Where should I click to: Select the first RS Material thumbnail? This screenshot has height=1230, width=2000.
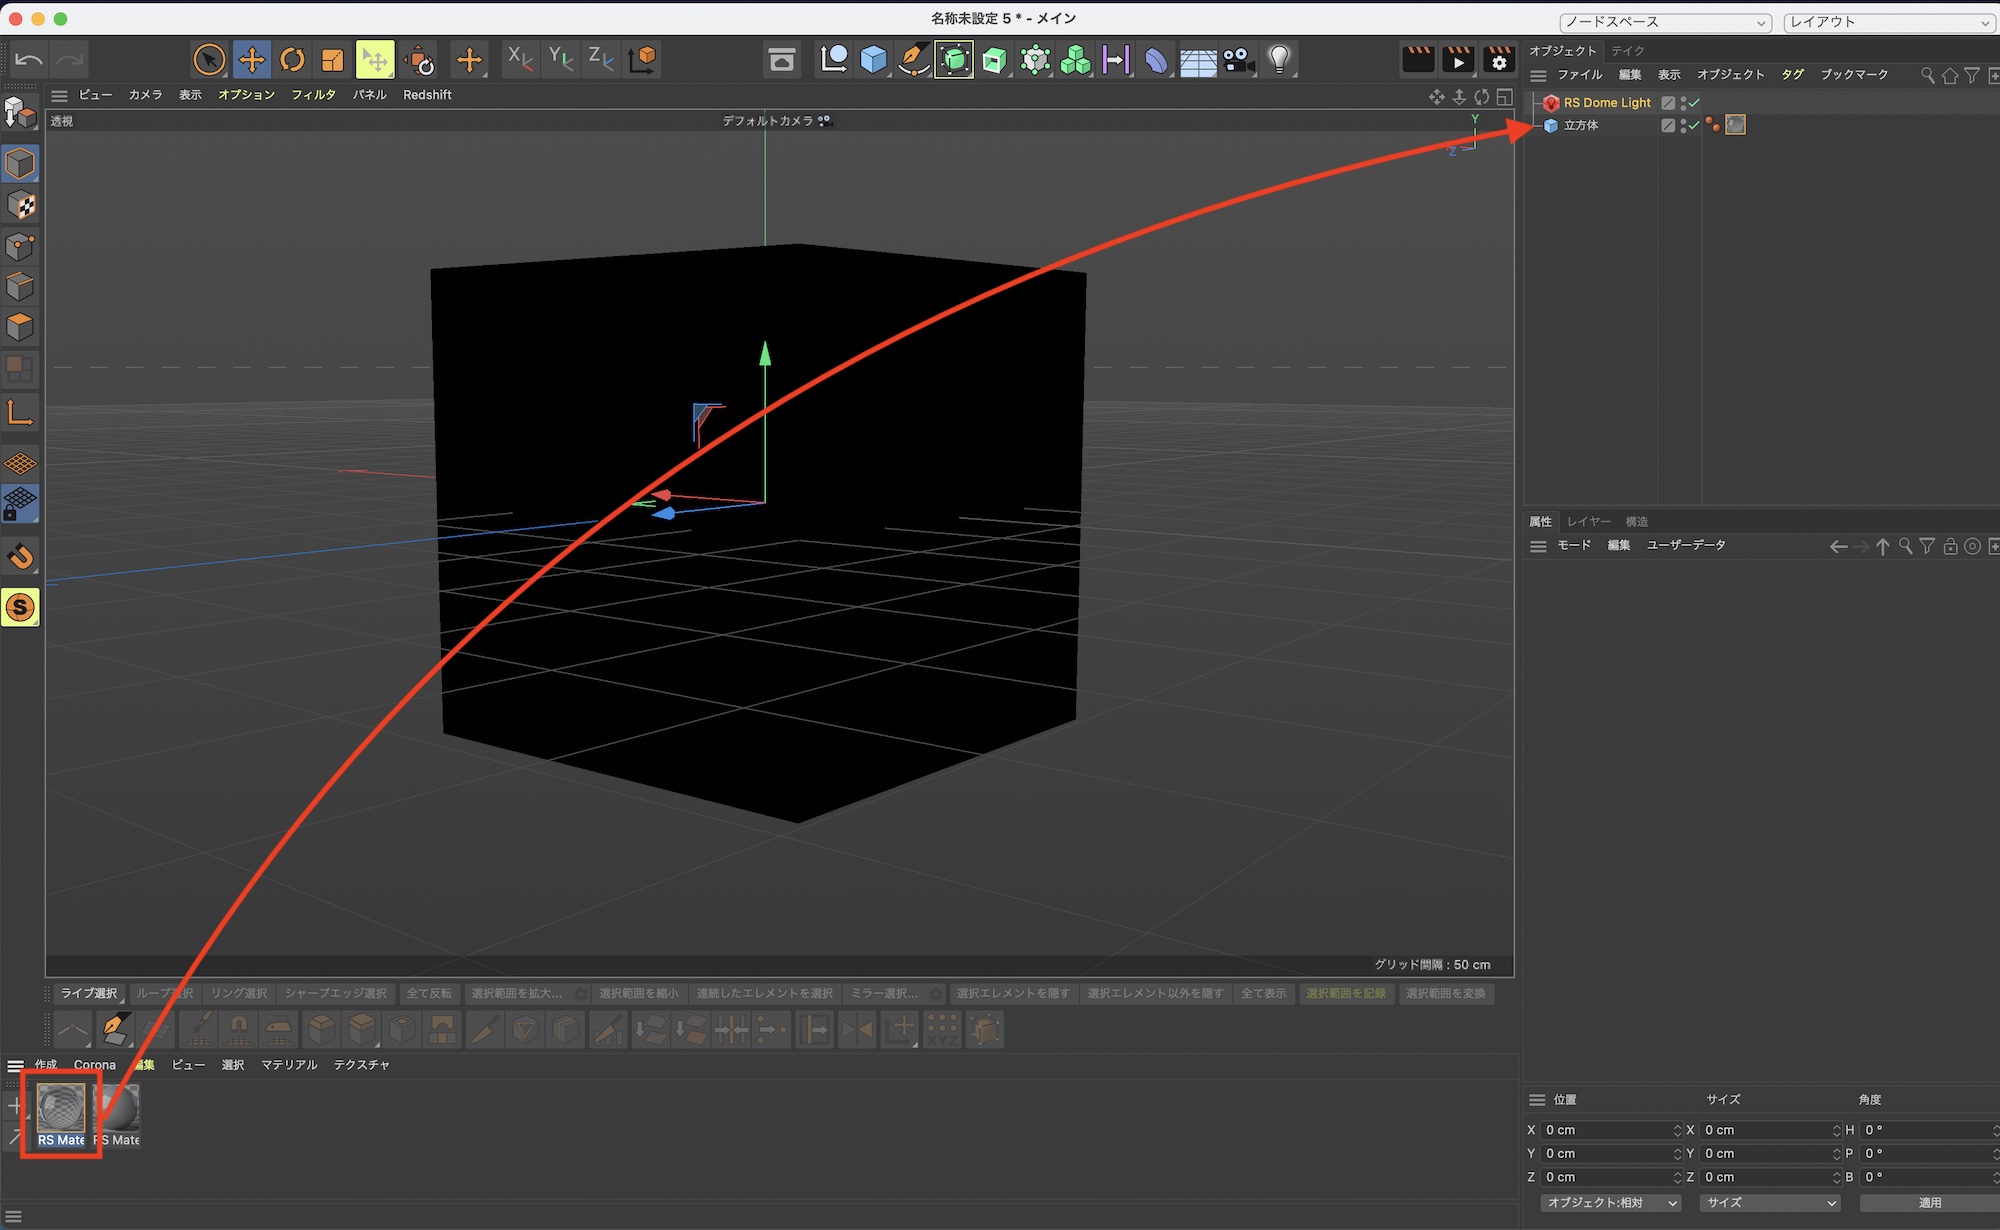pyautogui.click(x=61, y=1110)
